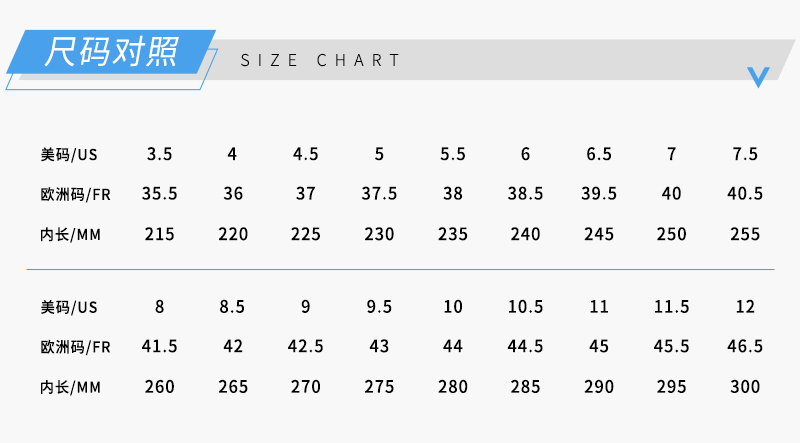Screen dimensions: 800x443
Task: Click the SIZE CHART heading text
Action: (321, 60)
